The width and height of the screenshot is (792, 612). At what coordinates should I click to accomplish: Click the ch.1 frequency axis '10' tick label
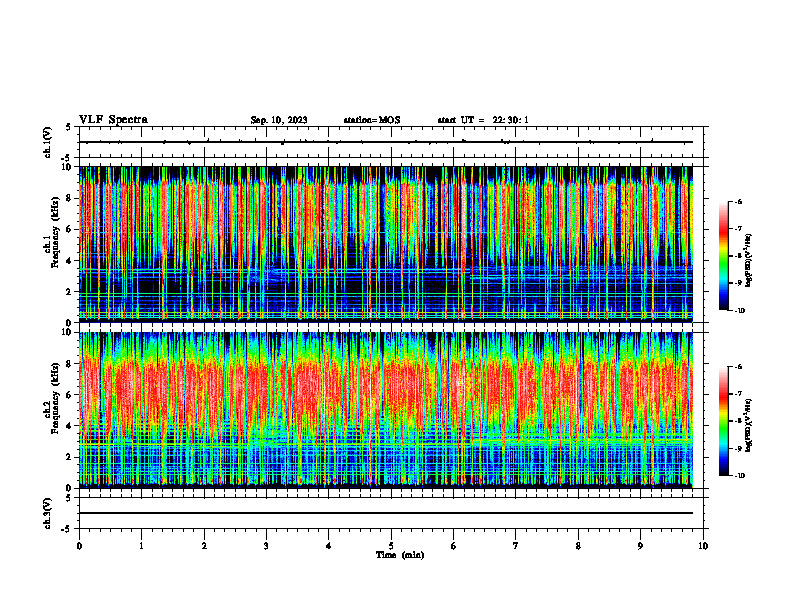coord(67,167)
